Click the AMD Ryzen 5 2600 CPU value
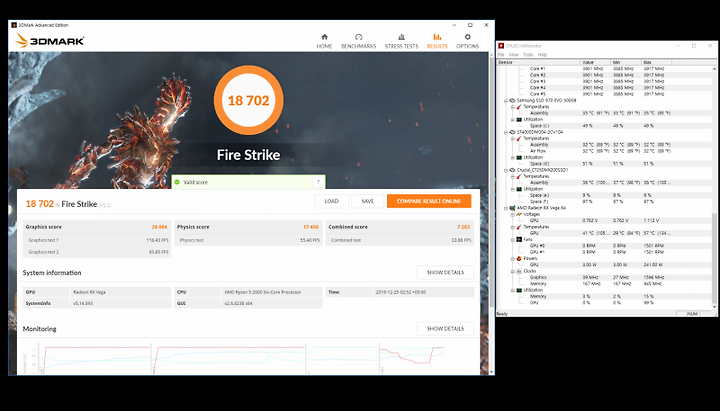Screen dimensions: 720x411 tap(263, 292)
